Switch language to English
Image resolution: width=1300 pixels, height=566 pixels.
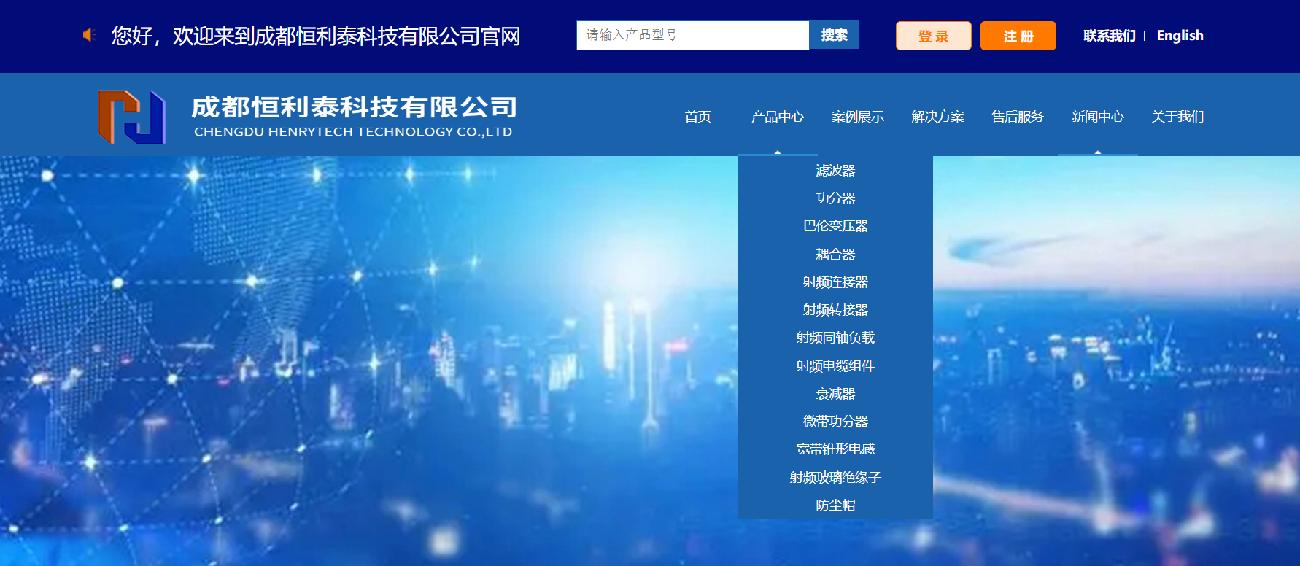[1180, 36]
